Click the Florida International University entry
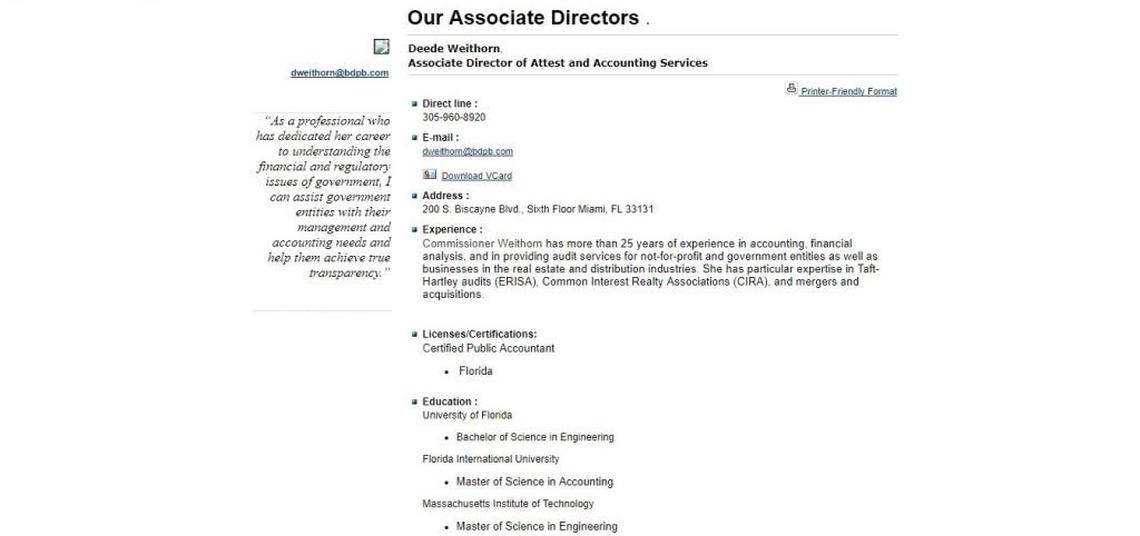The image size is (1140, 536). [x=490, y=459]
